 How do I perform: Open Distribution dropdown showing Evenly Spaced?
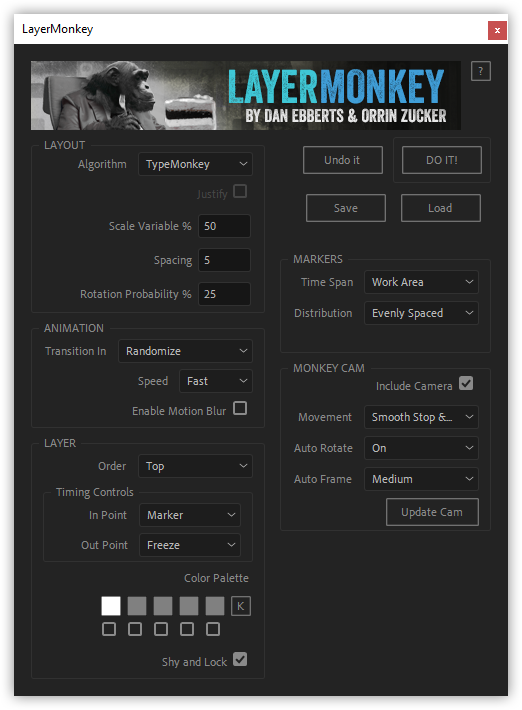click(421, 313)
